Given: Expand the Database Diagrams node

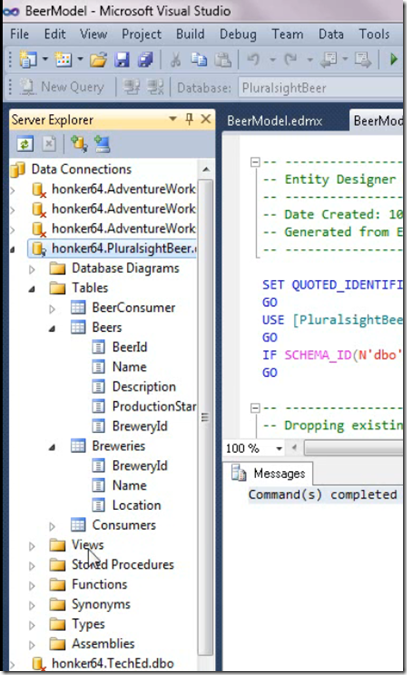Looking at the screenshot, I should click(x=32, y=269).
